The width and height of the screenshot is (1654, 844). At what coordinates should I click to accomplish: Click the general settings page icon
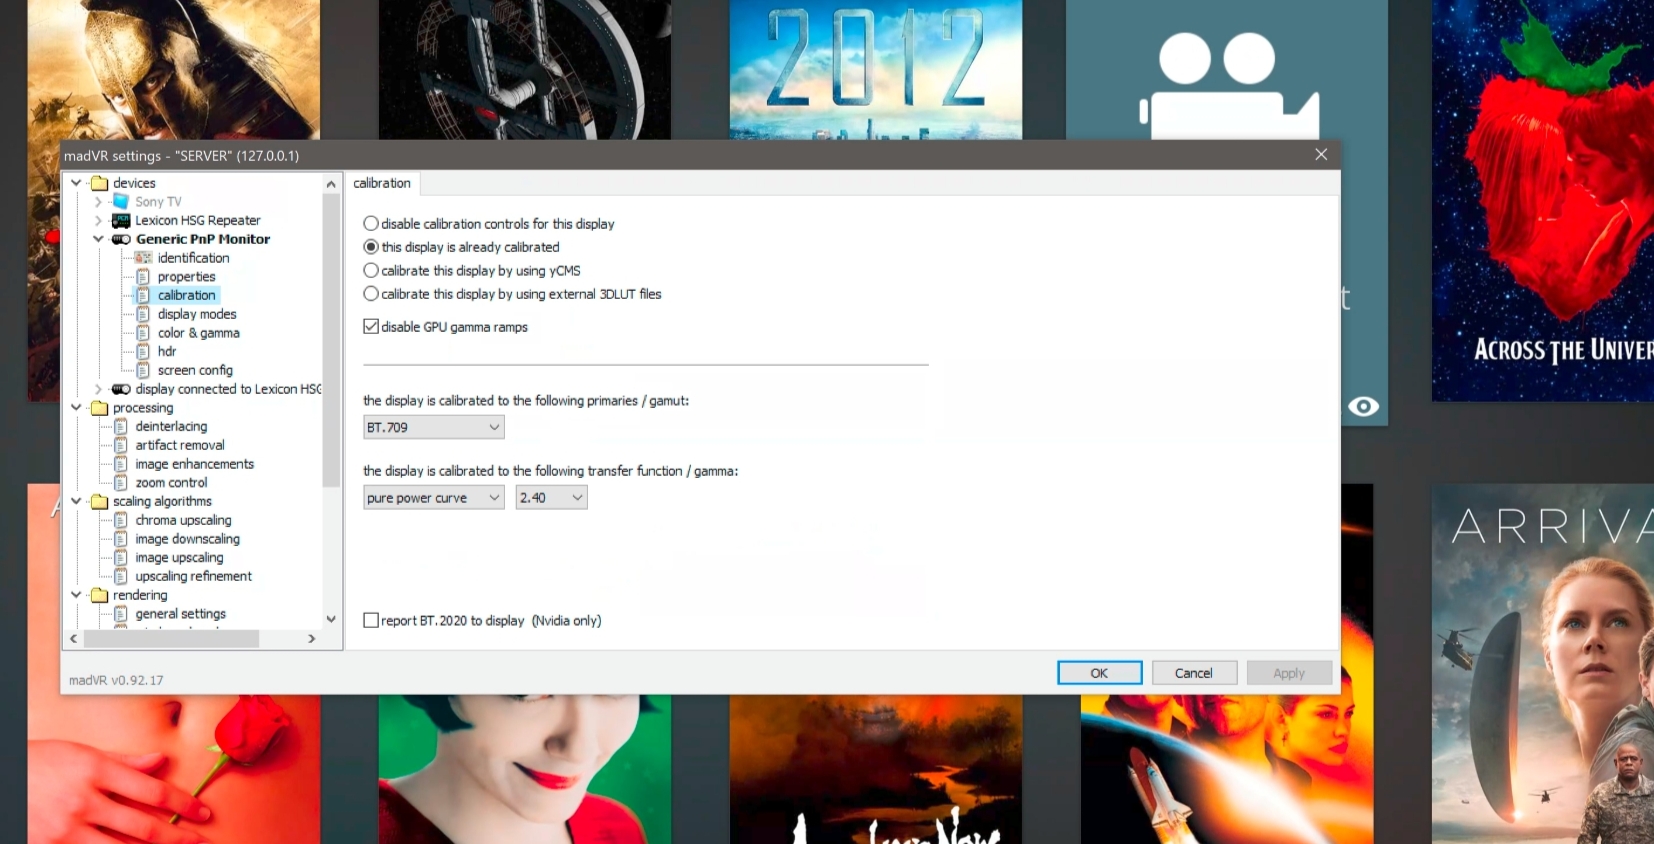(x=121, y=614)
